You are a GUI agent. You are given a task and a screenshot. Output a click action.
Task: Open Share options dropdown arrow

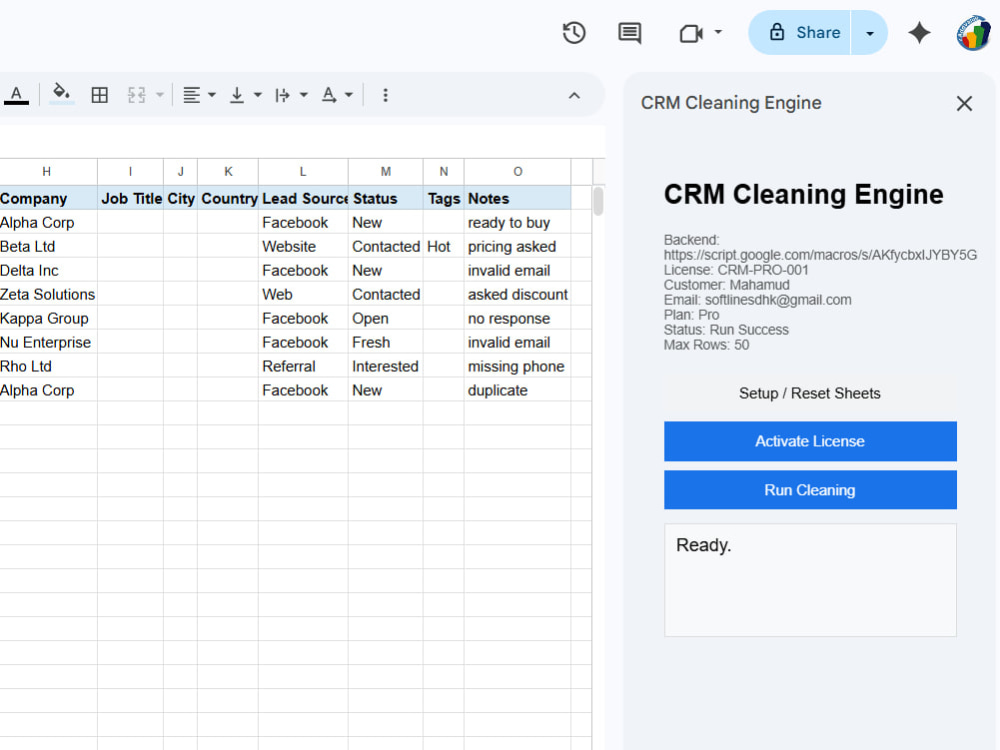click(869, 33)
